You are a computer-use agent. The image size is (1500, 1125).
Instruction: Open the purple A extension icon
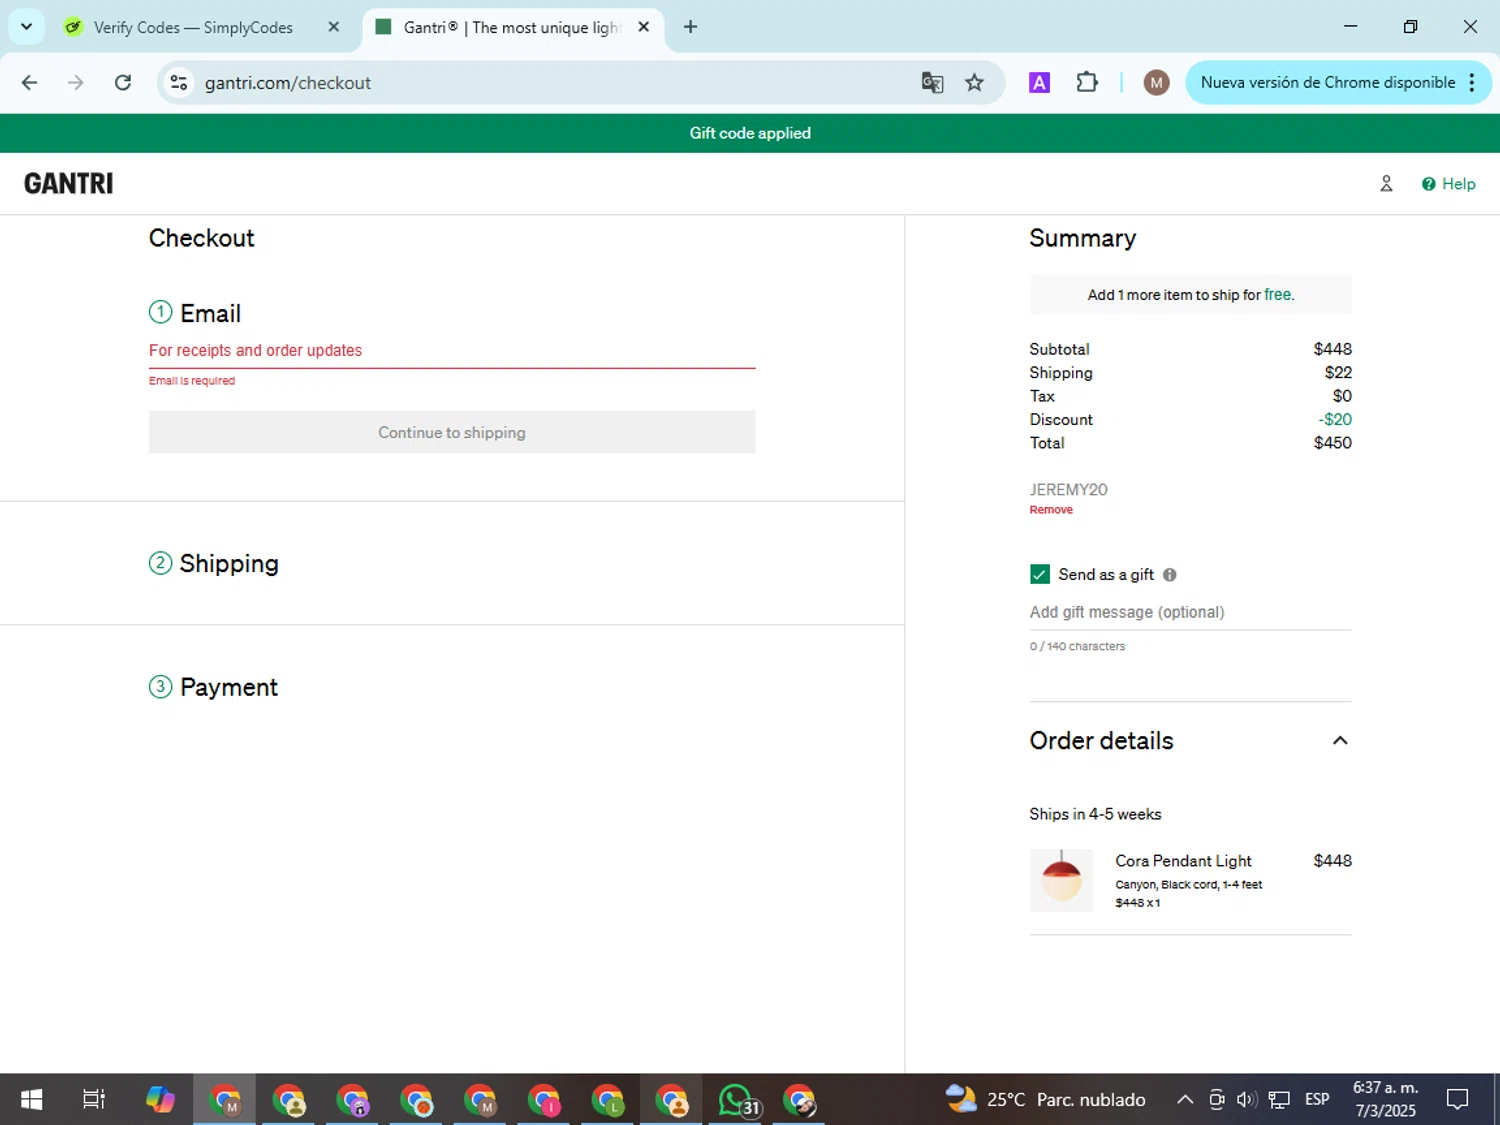pos(1039,83)
